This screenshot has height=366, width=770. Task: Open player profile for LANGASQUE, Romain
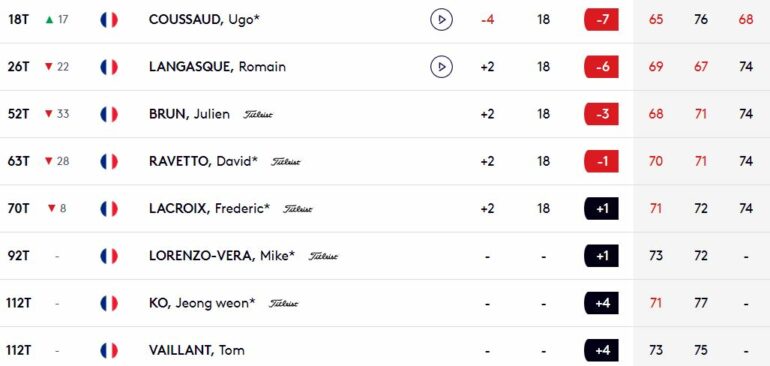[x=217, y=67]
